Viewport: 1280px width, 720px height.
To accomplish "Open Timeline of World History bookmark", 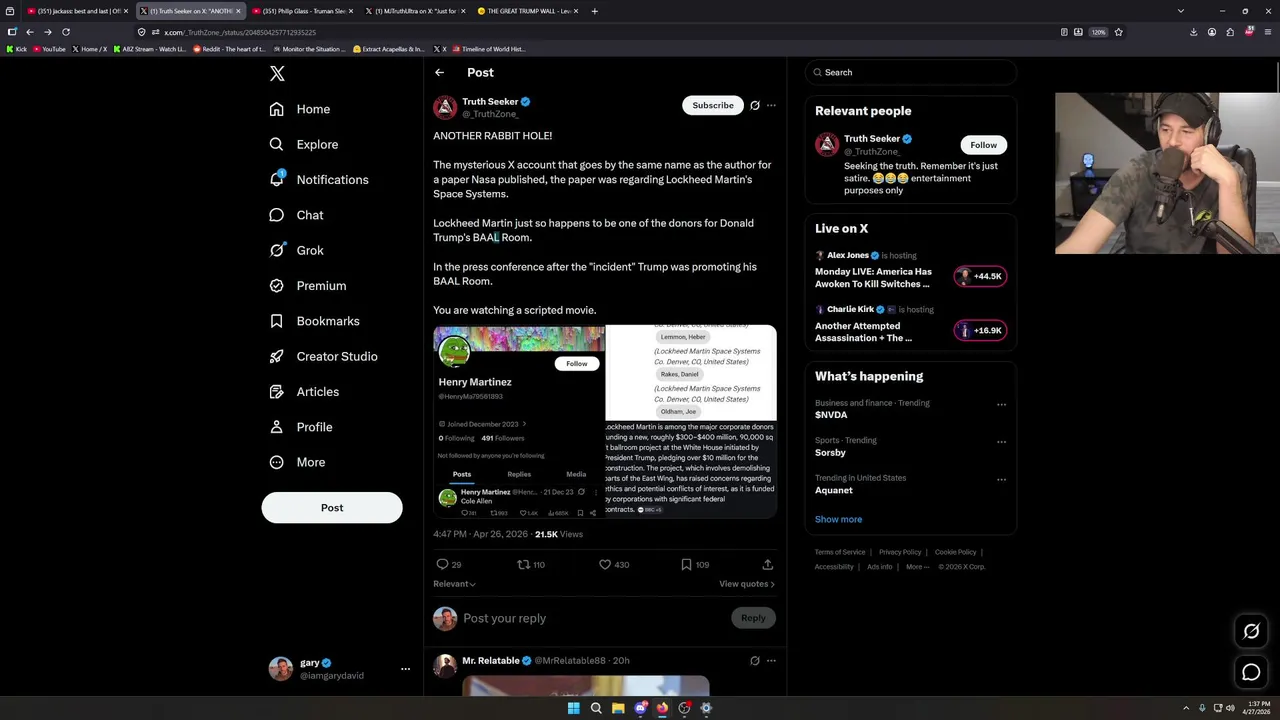I will (488, 49).
